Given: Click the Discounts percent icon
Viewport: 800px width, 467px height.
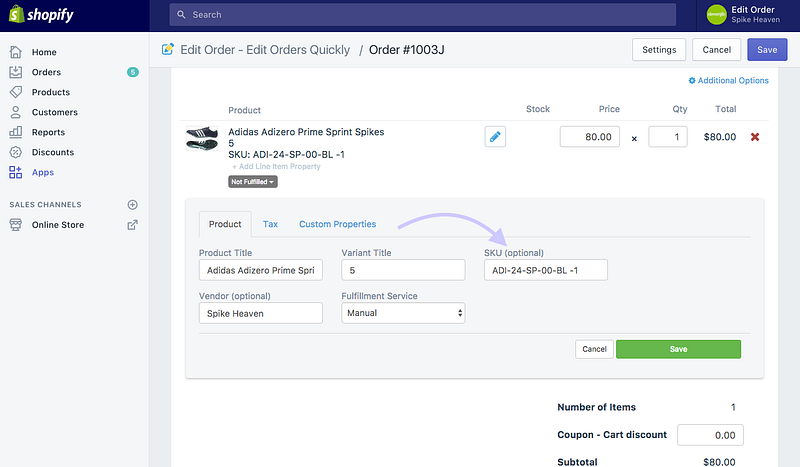Looking at the screenshot, I should 16,152.
